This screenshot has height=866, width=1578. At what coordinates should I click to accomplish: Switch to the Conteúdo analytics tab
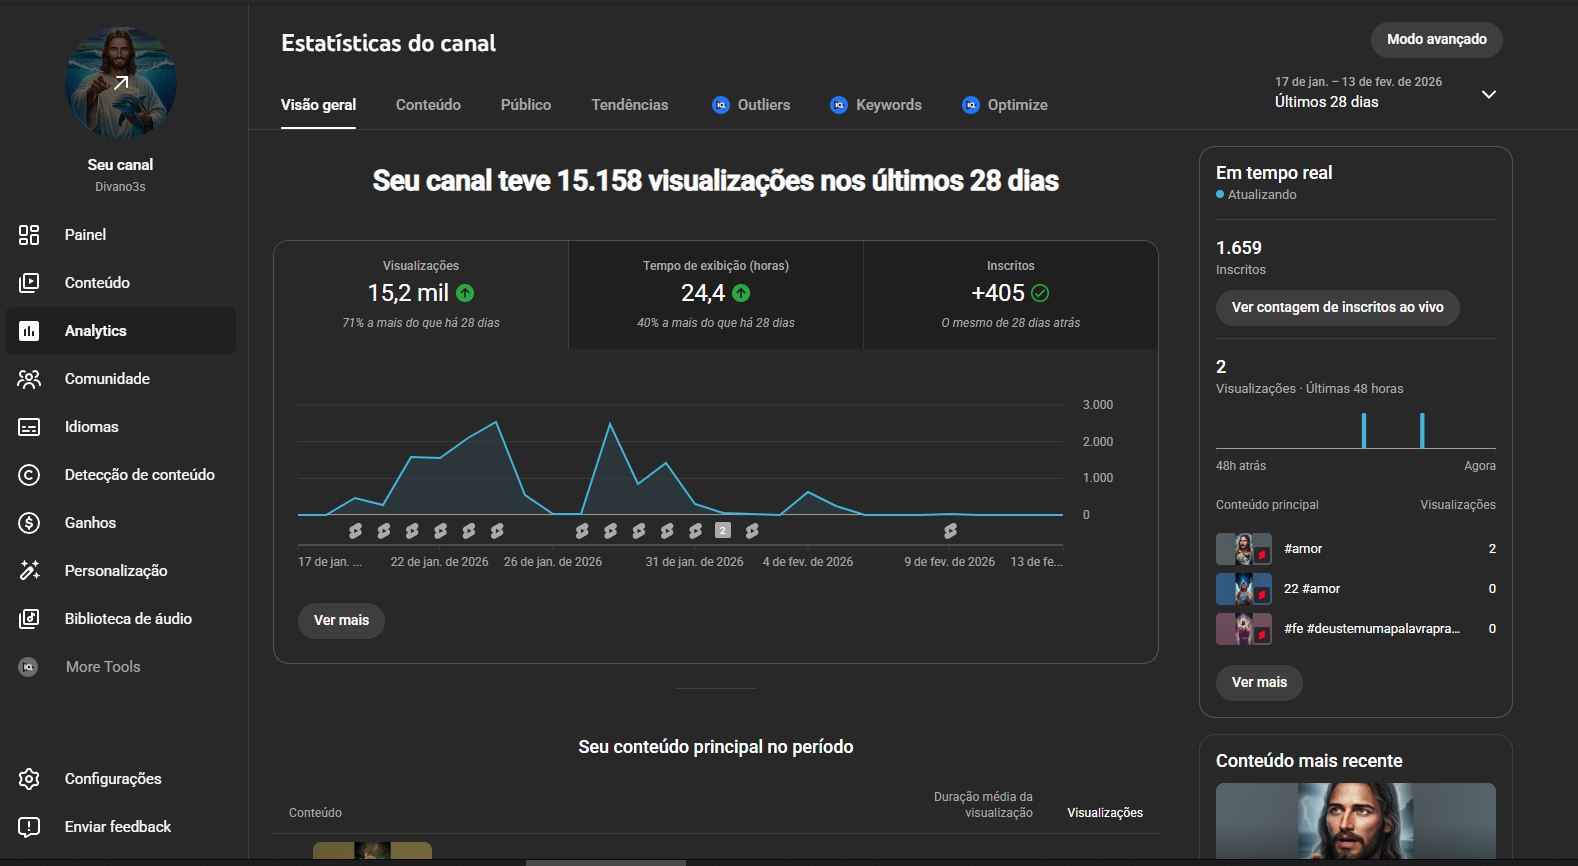428,105
